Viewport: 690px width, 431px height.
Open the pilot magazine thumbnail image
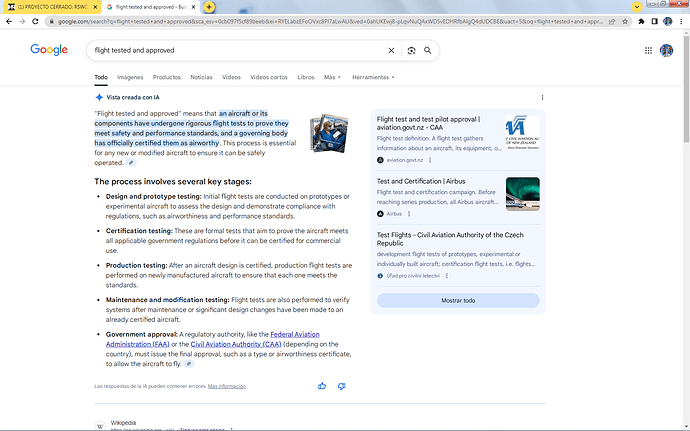(329, 133)
